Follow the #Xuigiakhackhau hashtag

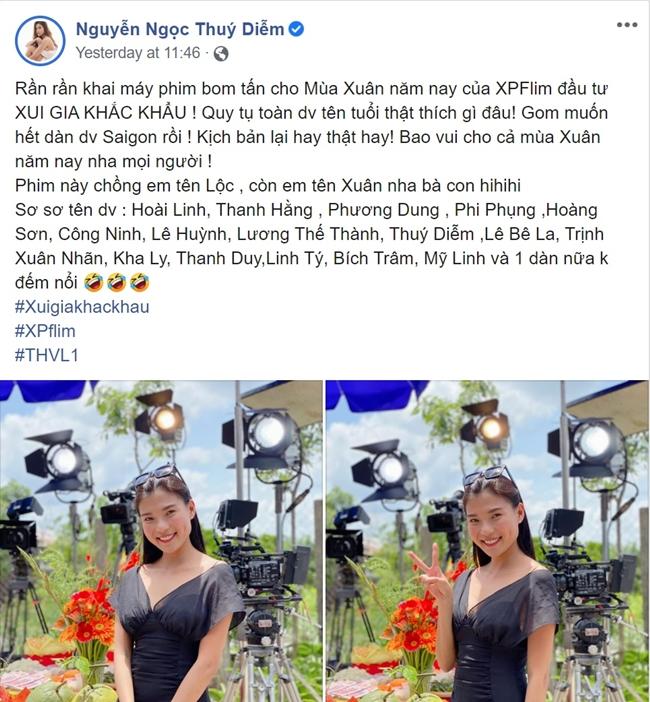82,307
